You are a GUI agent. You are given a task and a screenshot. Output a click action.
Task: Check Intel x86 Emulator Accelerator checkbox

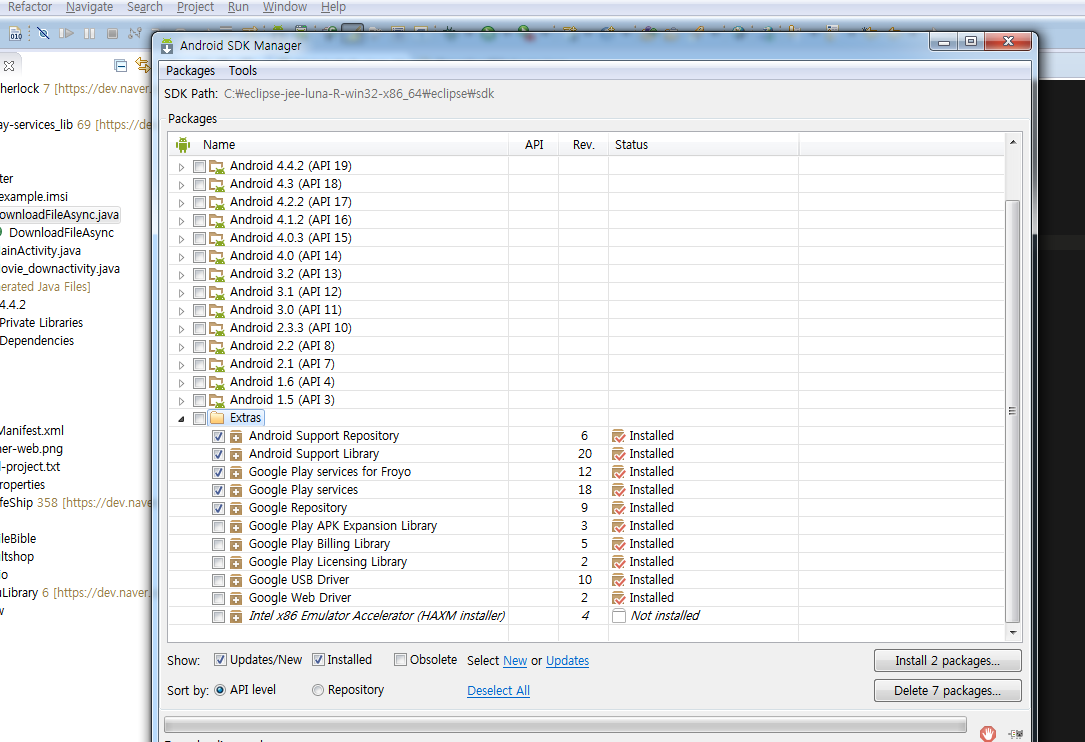click(x=218, y=616)
